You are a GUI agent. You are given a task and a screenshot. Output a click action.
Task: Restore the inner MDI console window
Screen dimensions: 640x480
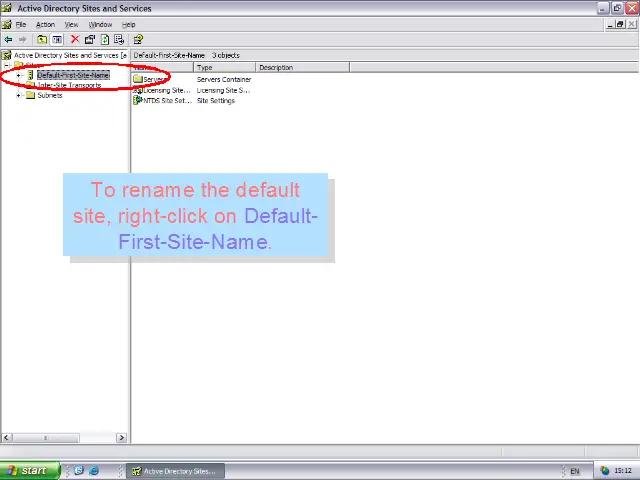pyautogui.click(x=620, y=24)
